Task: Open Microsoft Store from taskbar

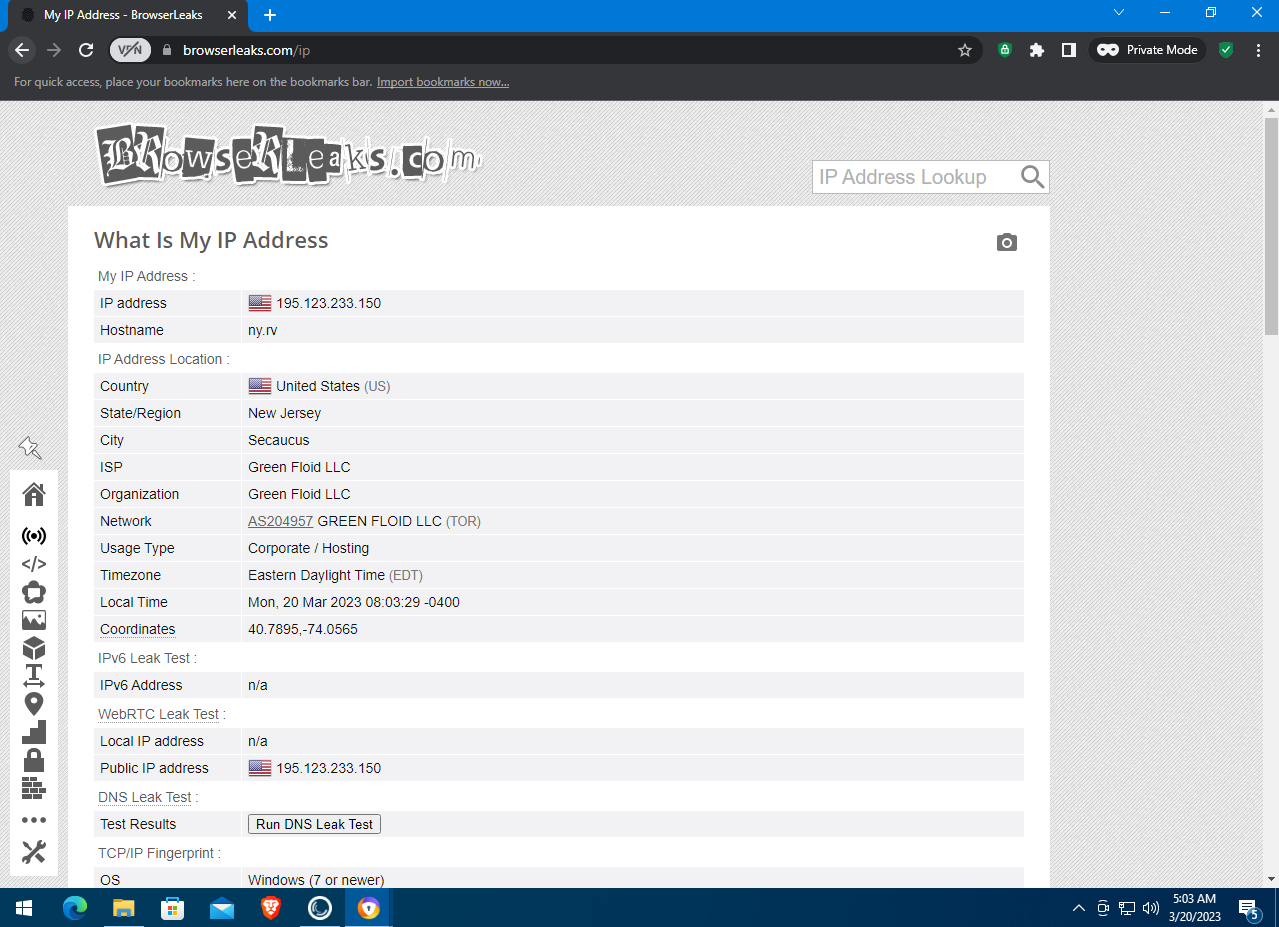Action: pyautogui.click(x=173, y=908)
